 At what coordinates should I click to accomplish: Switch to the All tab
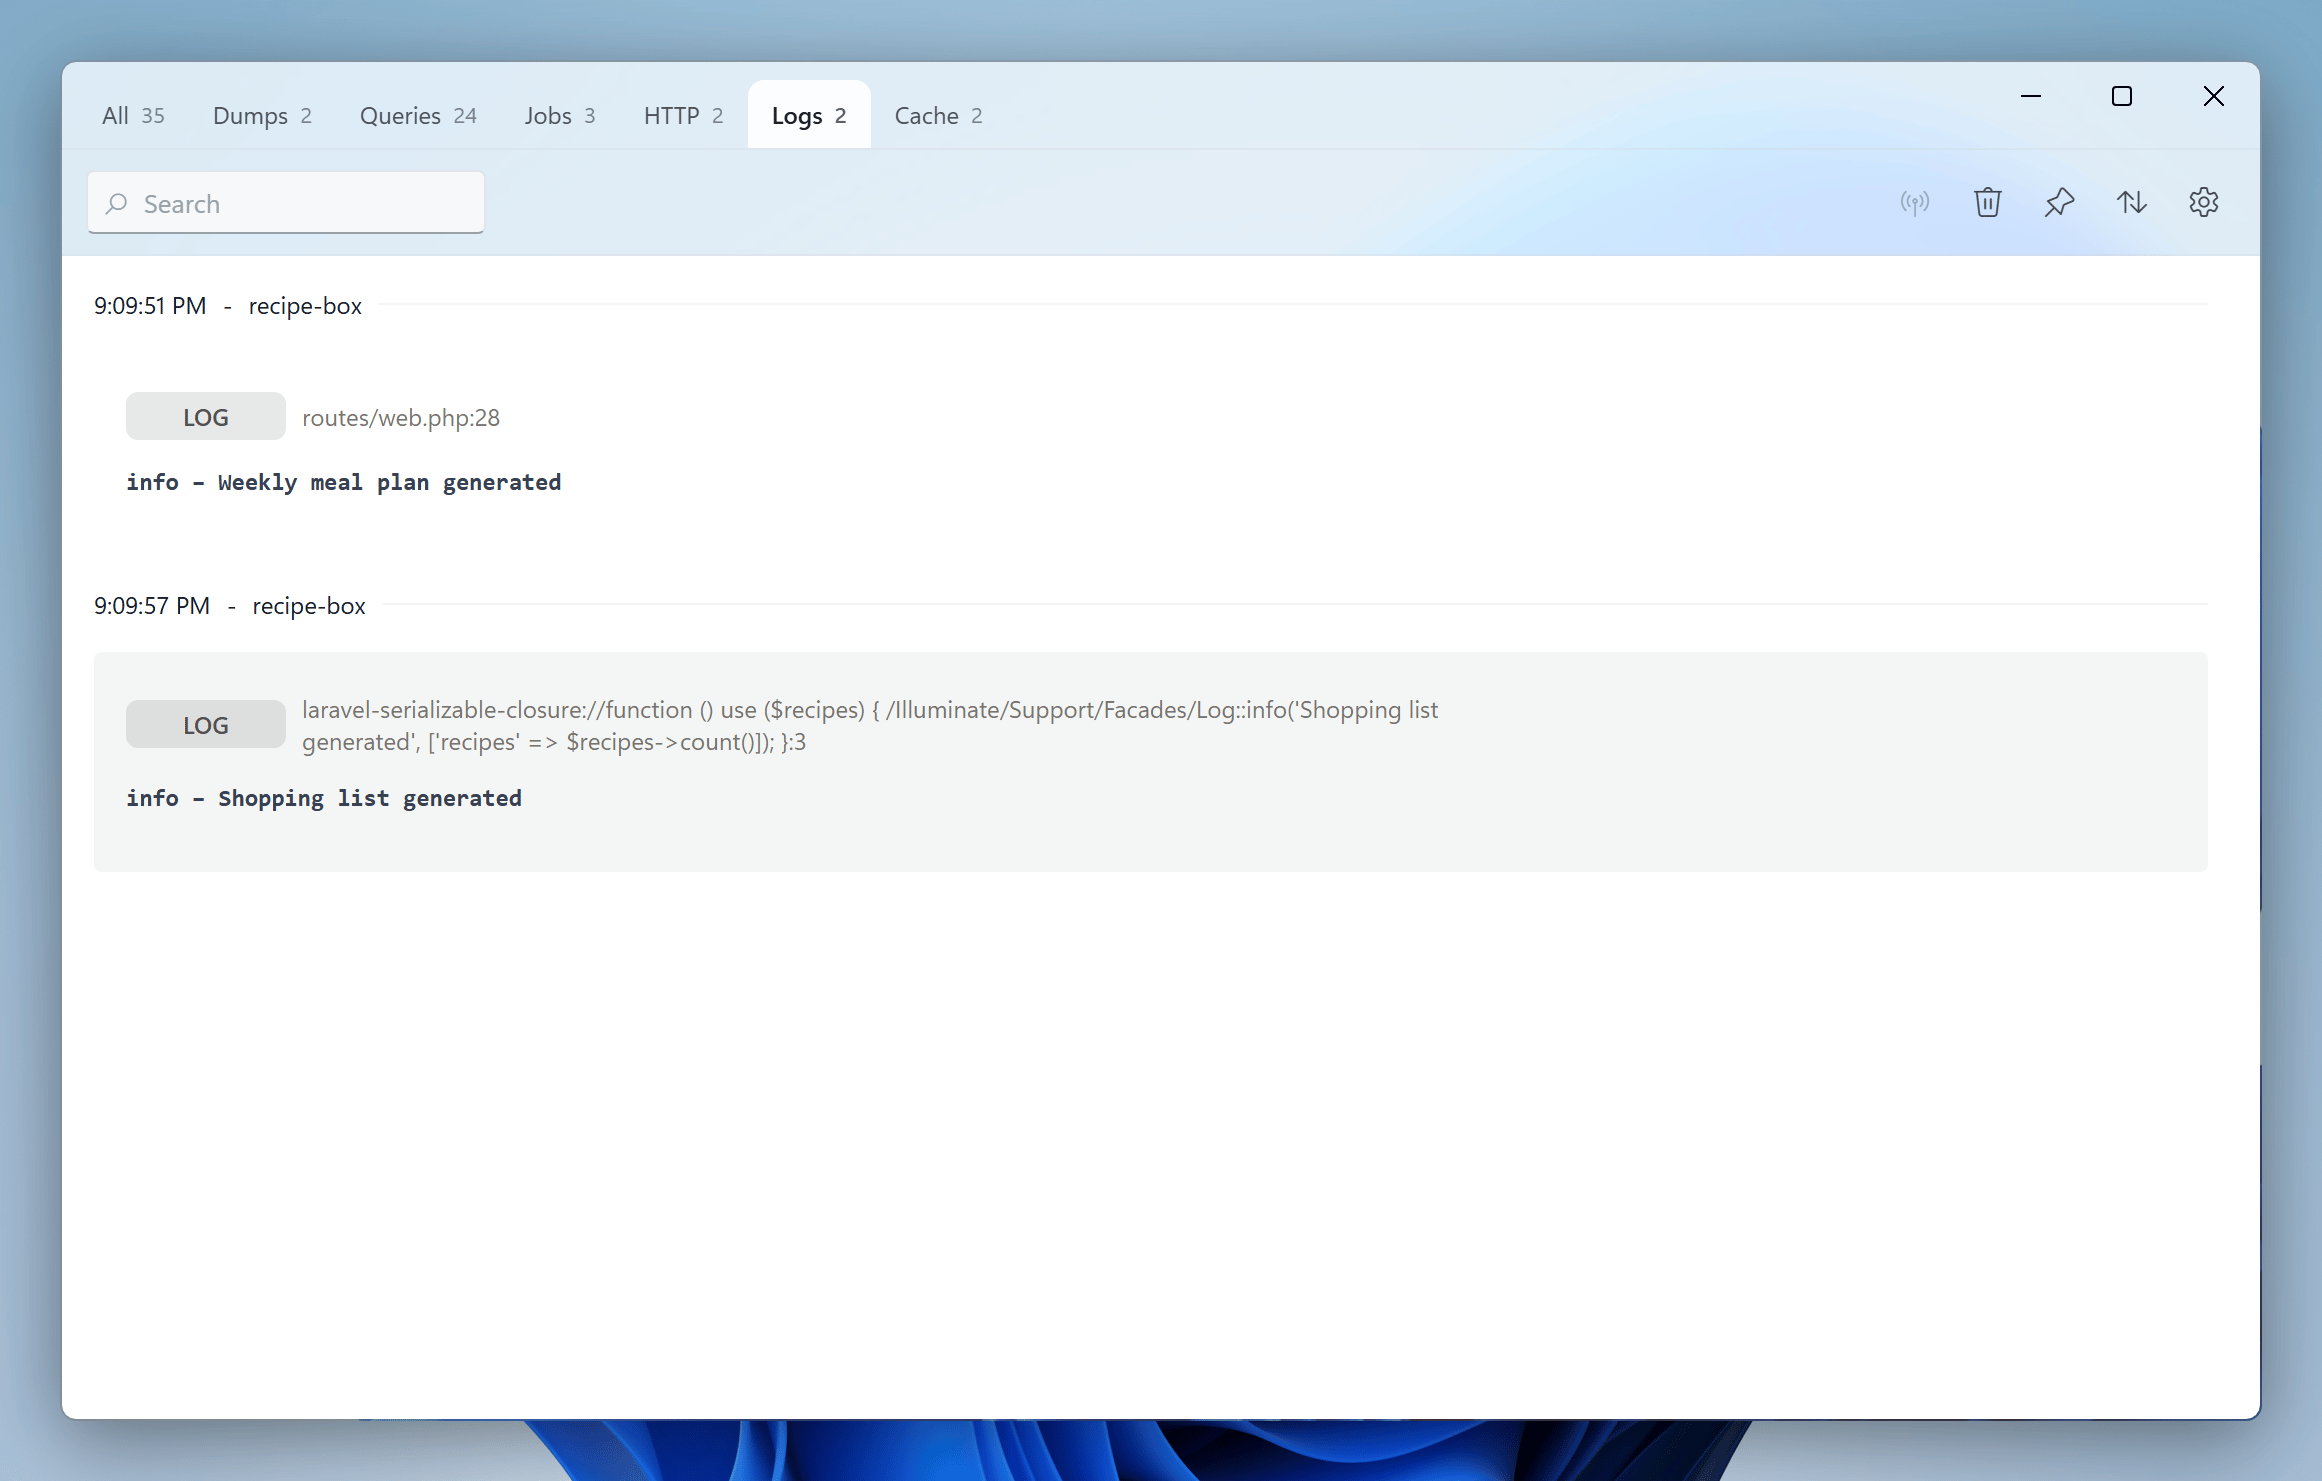pos(133,116)
